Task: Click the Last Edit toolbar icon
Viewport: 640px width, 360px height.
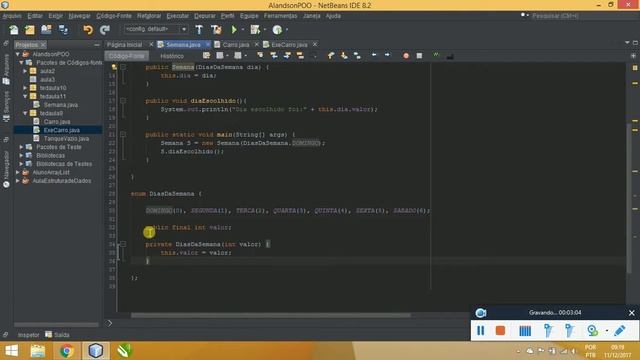Action: click(207, 56)
